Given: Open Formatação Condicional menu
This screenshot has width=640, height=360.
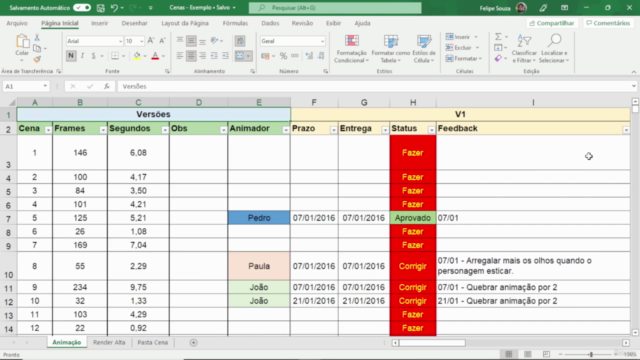Looking at the screenshot, I should point(351,49).
